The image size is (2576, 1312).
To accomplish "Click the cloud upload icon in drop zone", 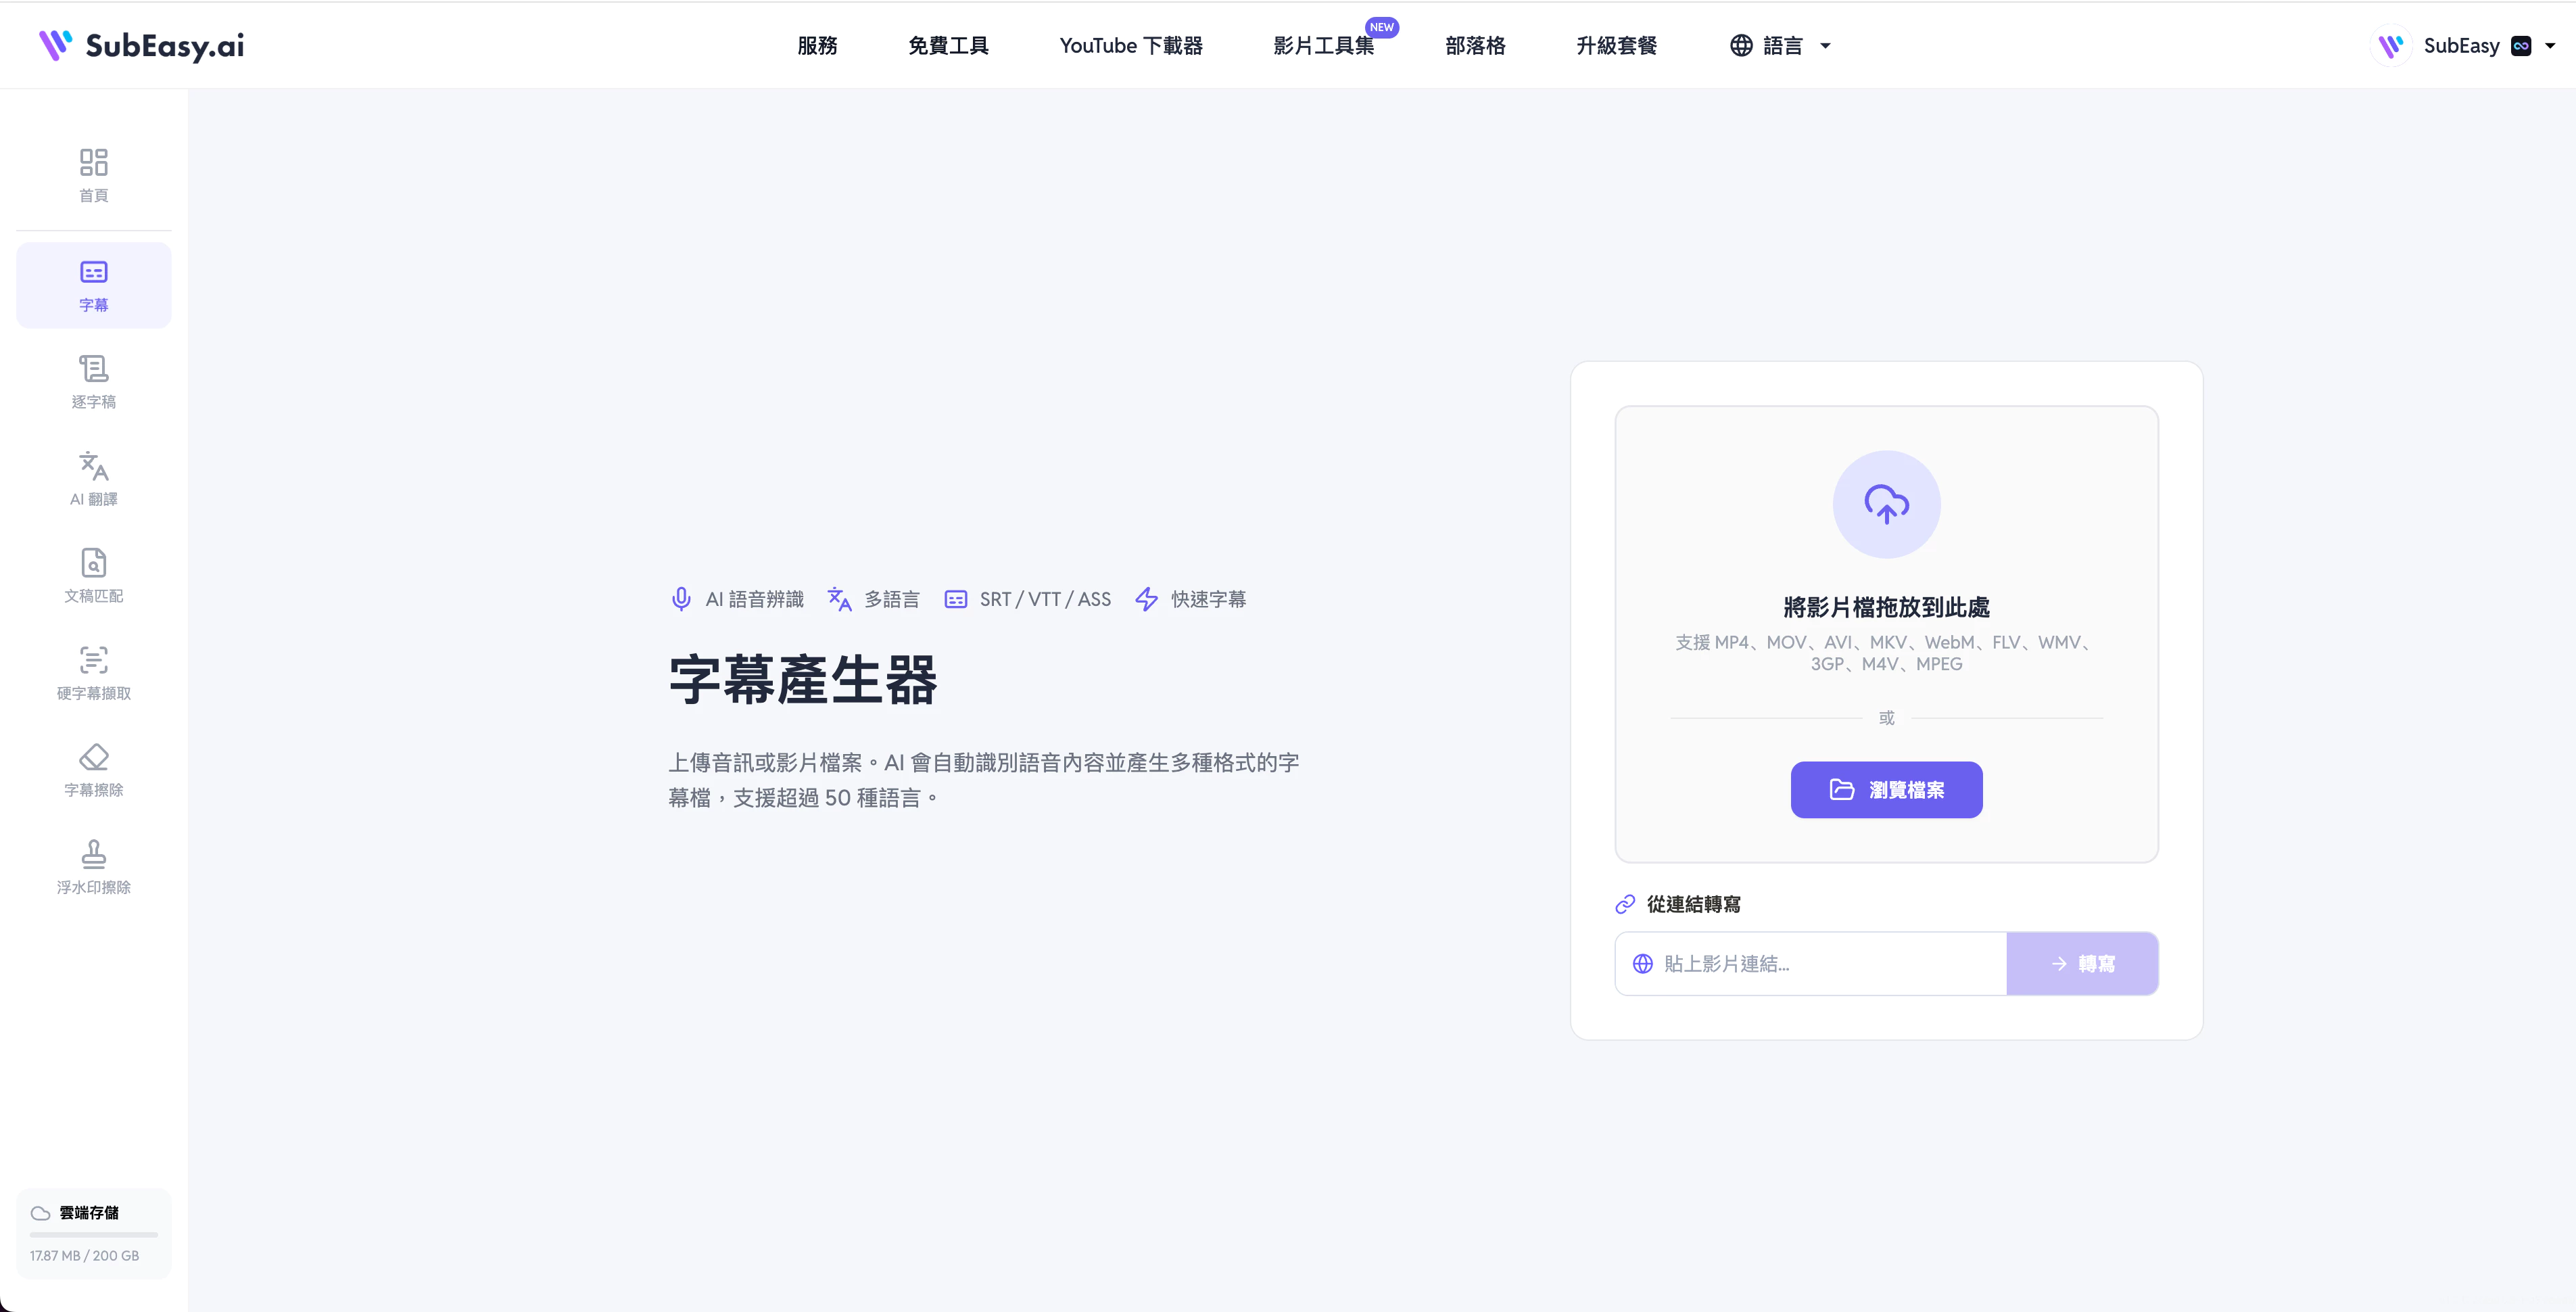I will [x=1886, y=504].
